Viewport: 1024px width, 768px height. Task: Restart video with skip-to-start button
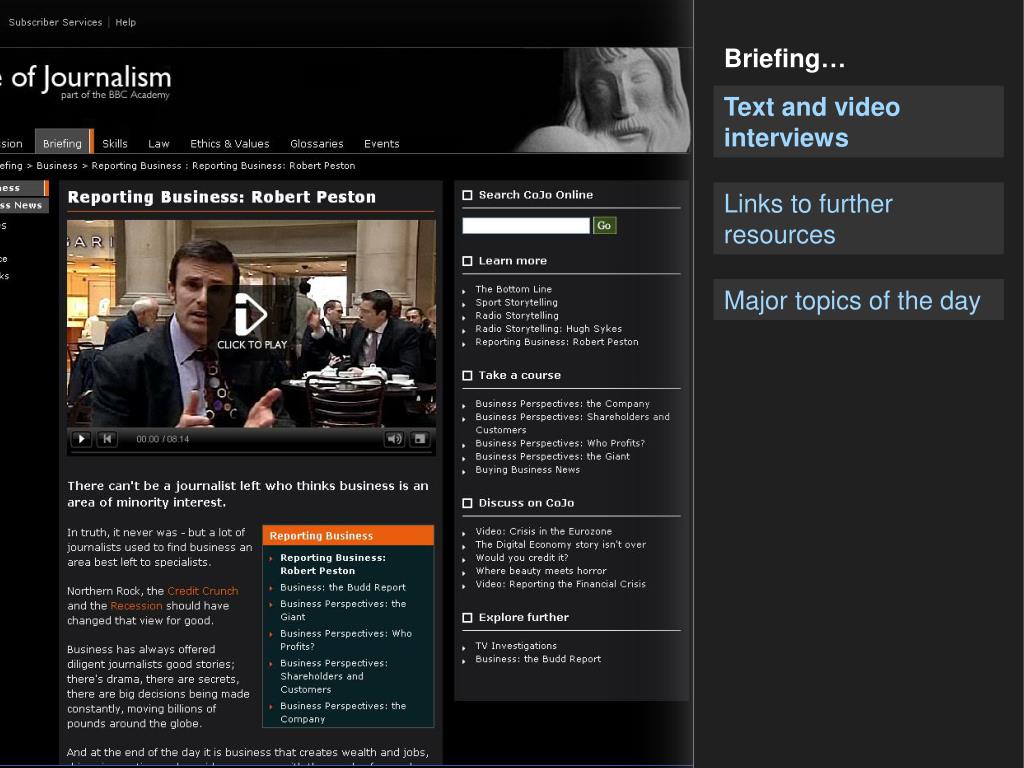click(107, 439)
